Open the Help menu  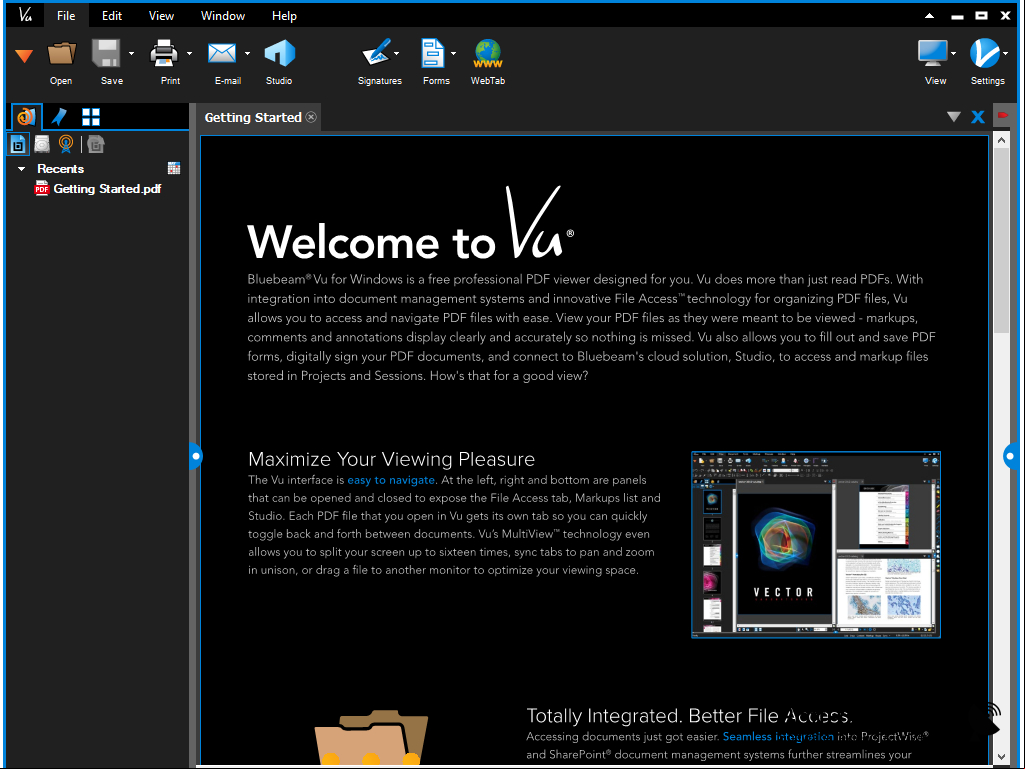[284, 16]
